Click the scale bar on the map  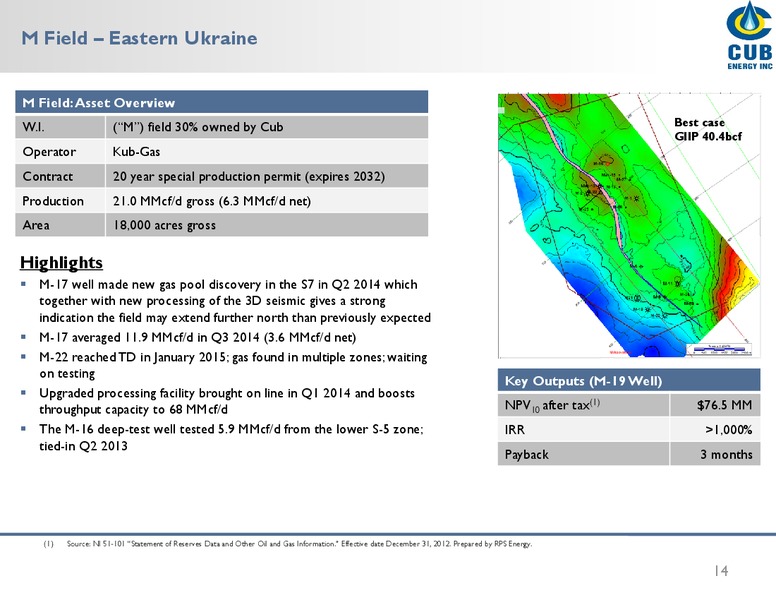720,349
